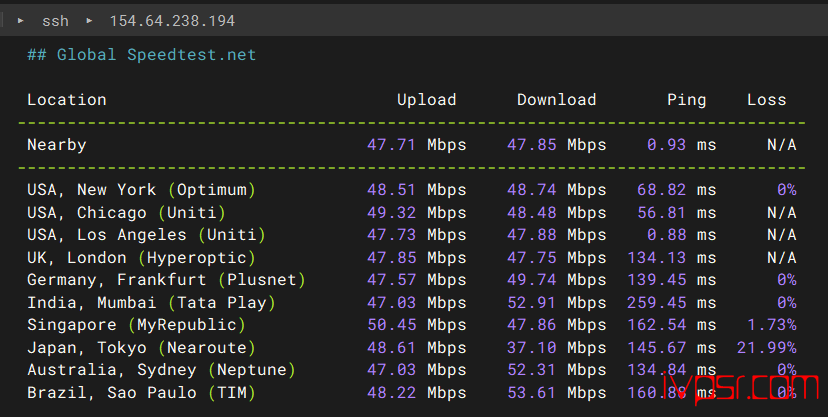Click the Ping column header
The height and width of the screenshot is (417, 828).
coord(686,100)
